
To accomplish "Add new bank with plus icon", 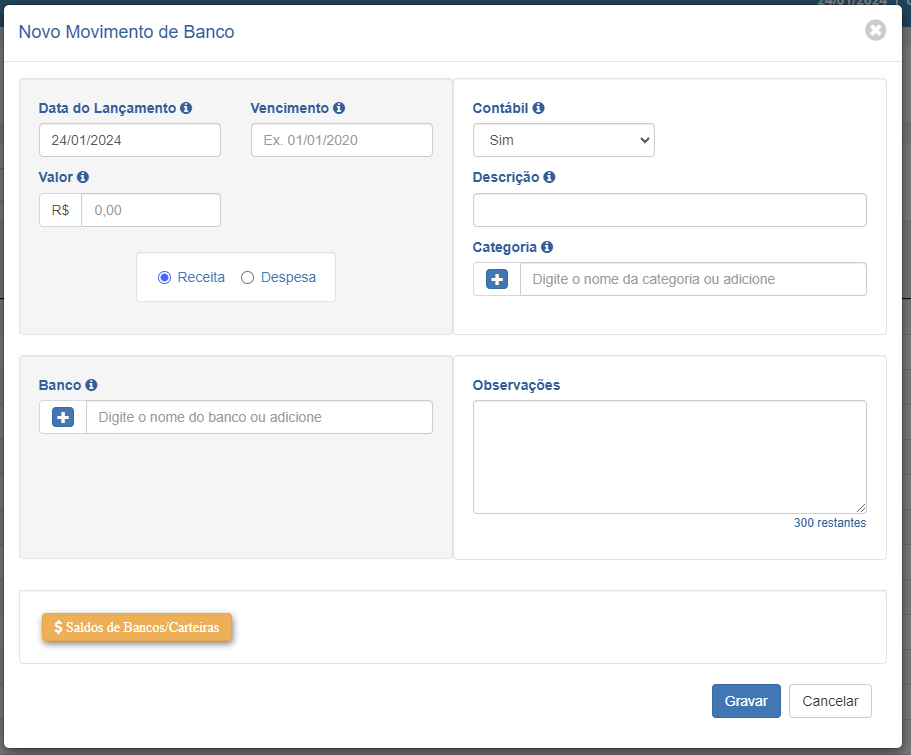I will pos(63,417).
